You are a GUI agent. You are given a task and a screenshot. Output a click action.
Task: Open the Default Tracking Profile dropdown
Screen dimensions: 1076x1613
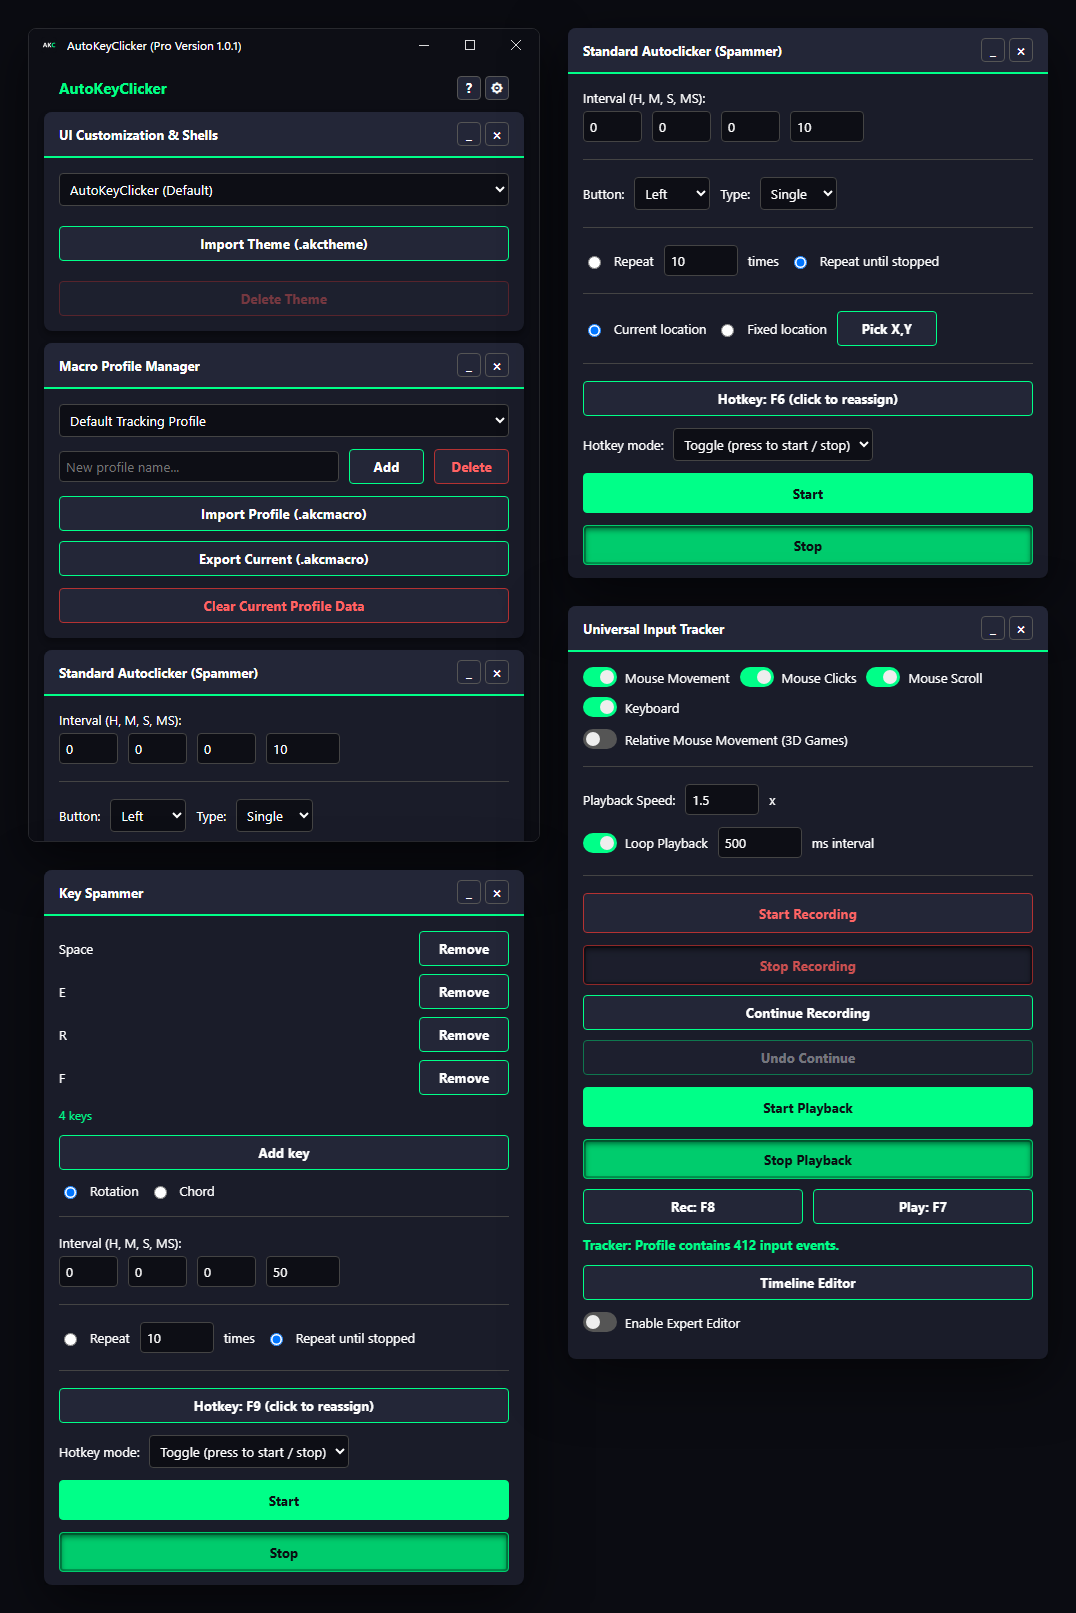(284, 421)
